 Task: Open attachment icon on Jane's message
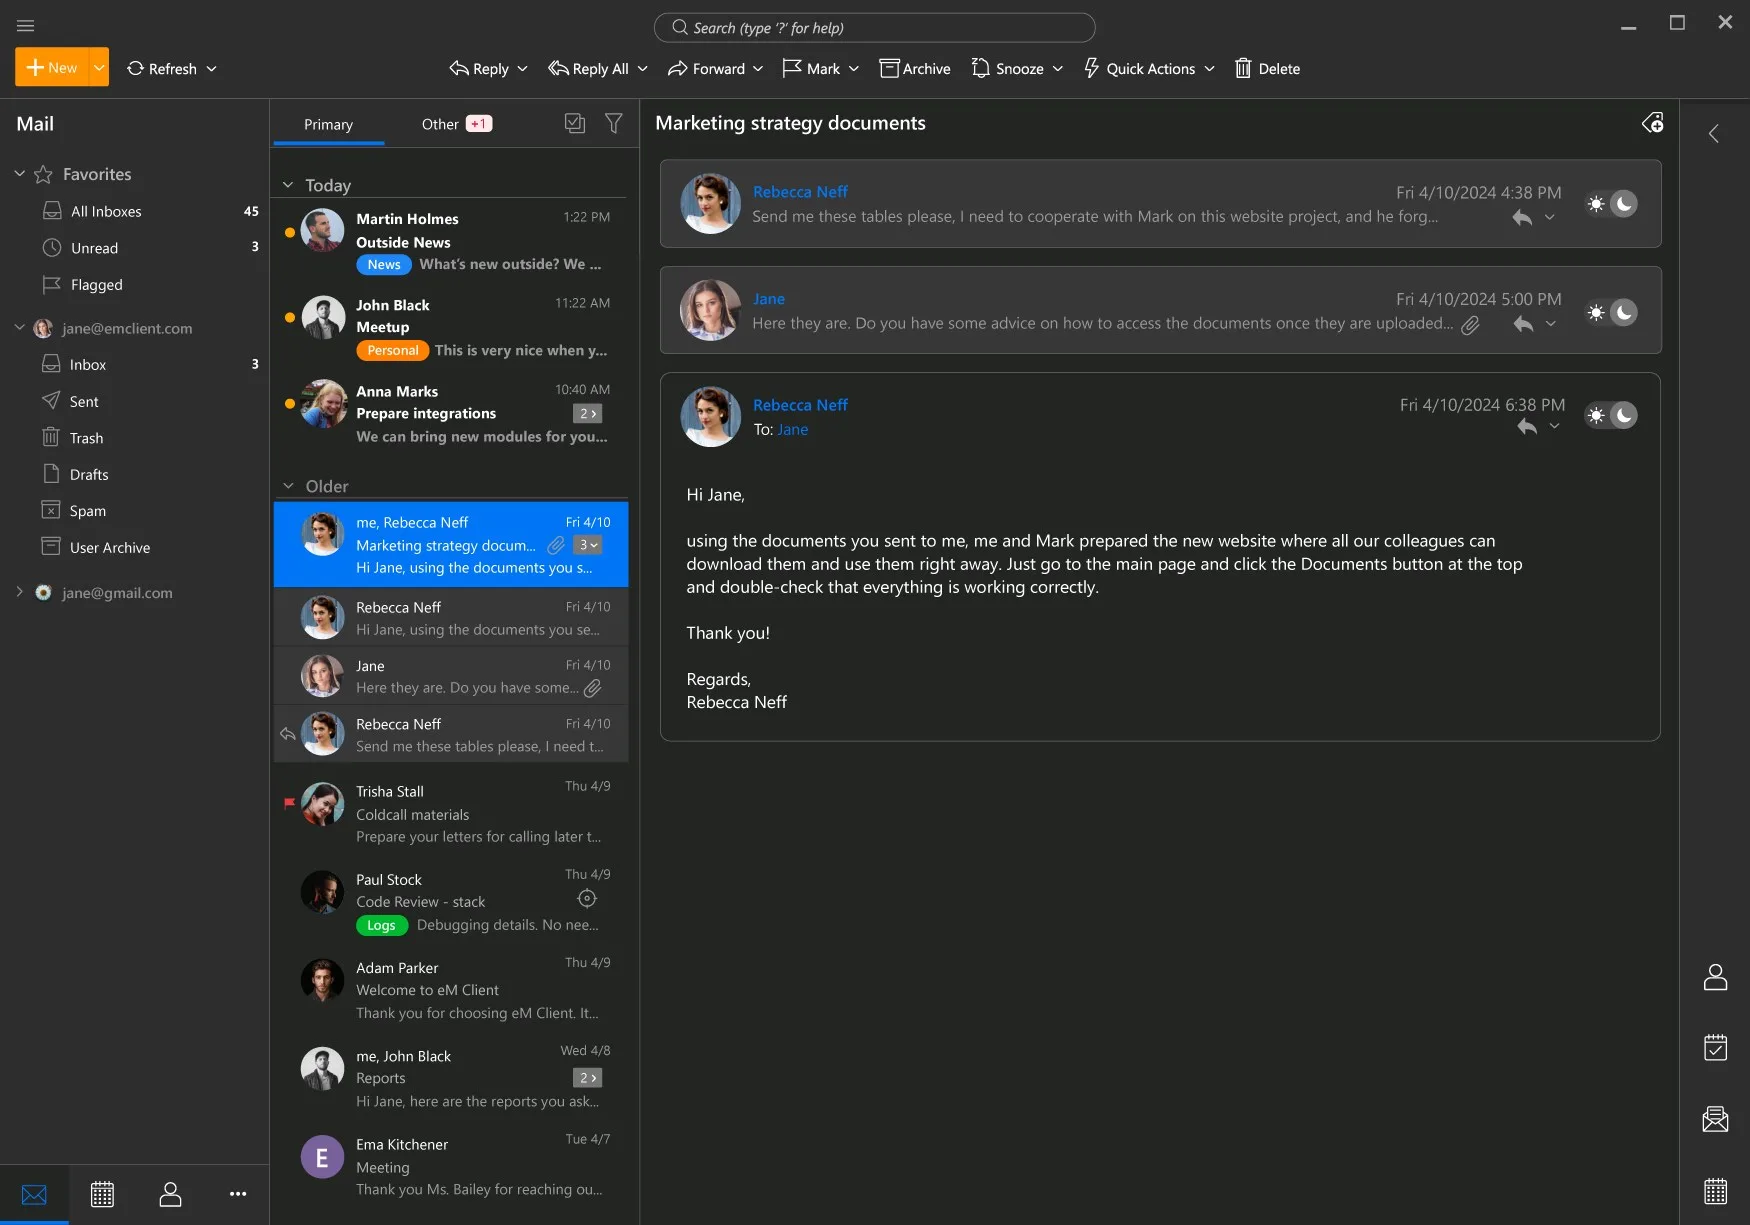click(x=1470, y=325)
